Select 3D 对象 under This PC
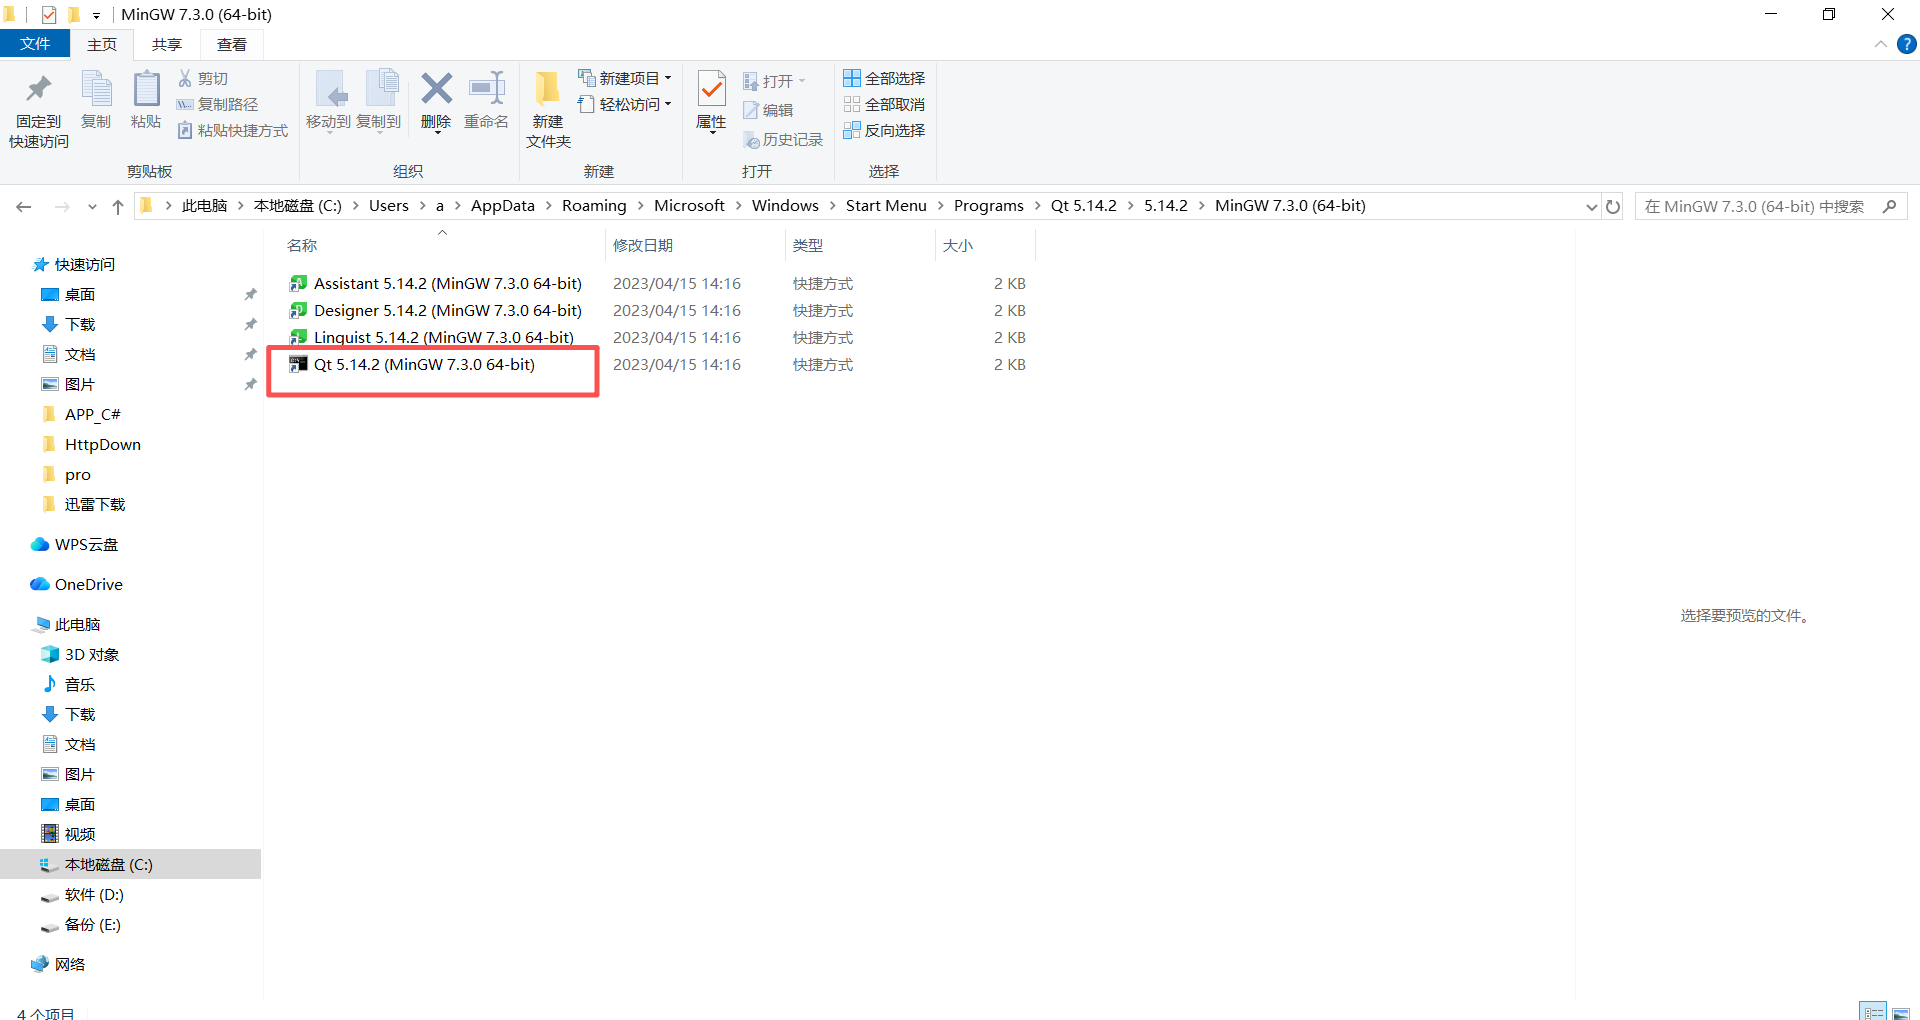1920x1020 pixels. pos(81,655)
